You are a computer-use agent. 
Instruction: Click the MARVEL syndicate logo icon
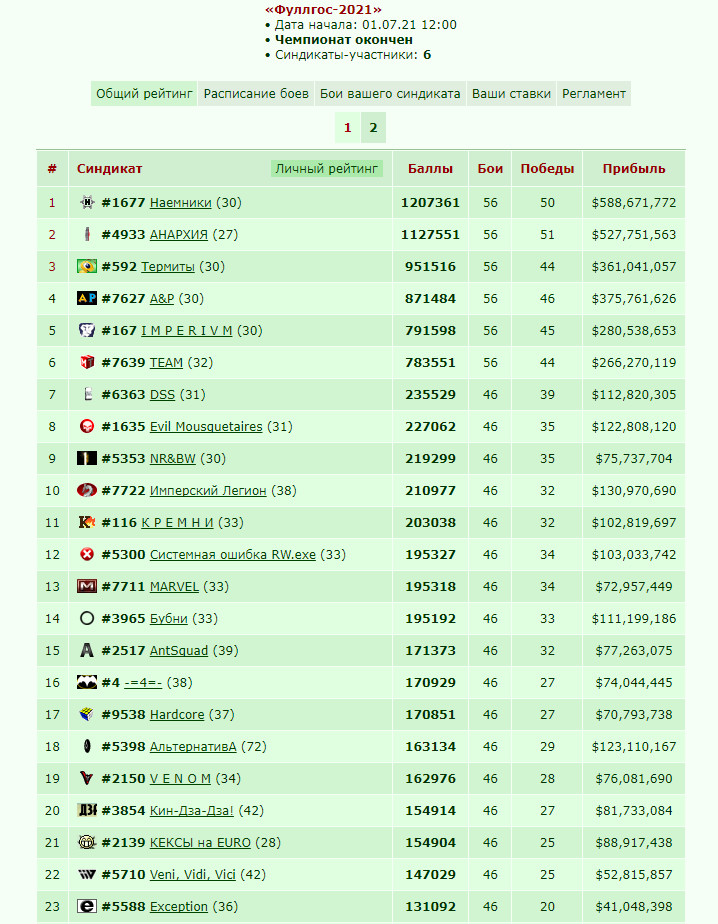[x=87, y=586]
